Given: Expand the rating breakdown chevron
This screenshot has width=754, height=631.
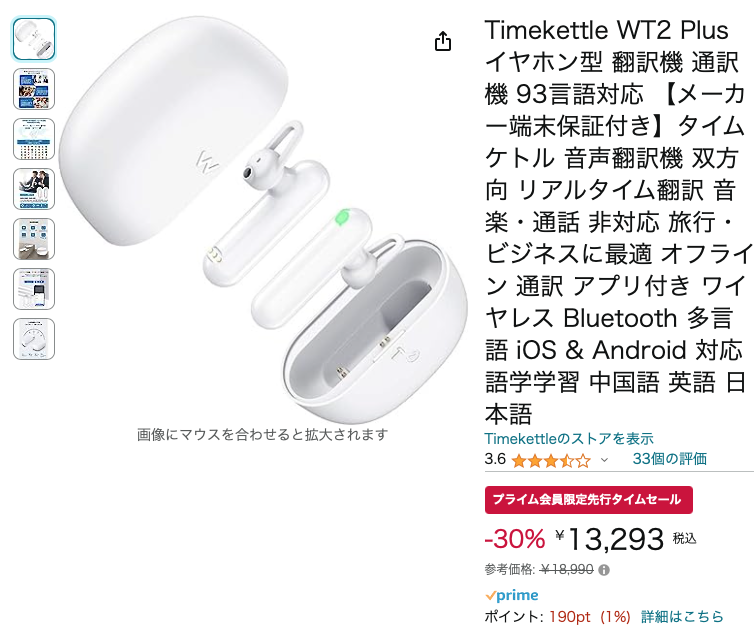Looking at the screenshot, I should coord(604,460).
